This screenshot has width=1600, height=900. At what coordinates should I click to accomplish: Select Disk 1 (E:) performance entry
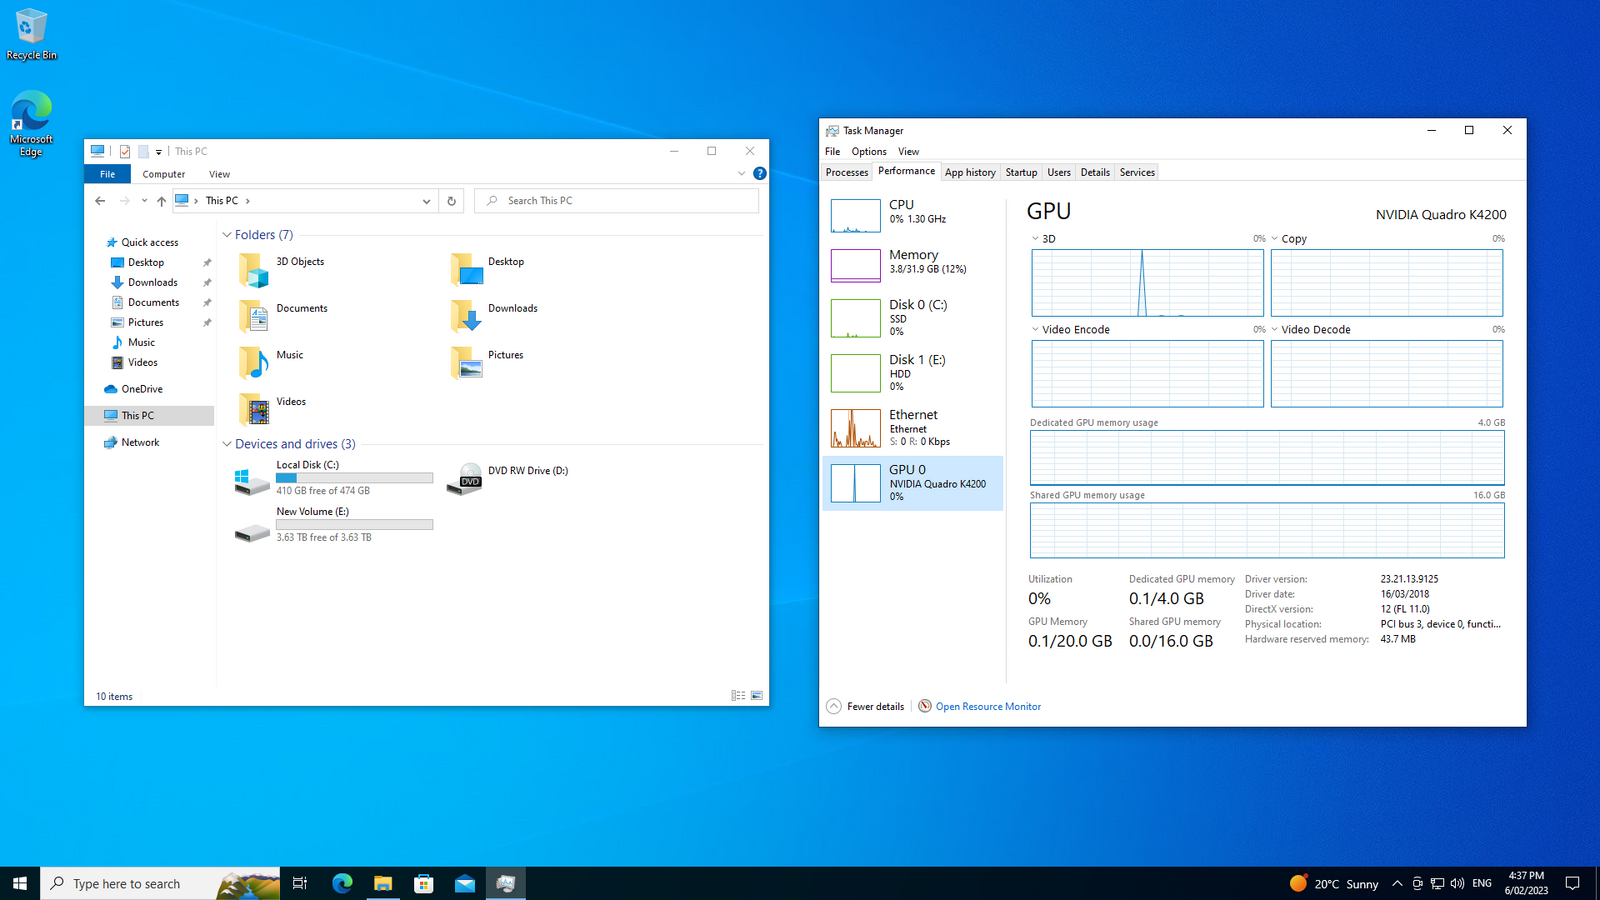(913, 373)
